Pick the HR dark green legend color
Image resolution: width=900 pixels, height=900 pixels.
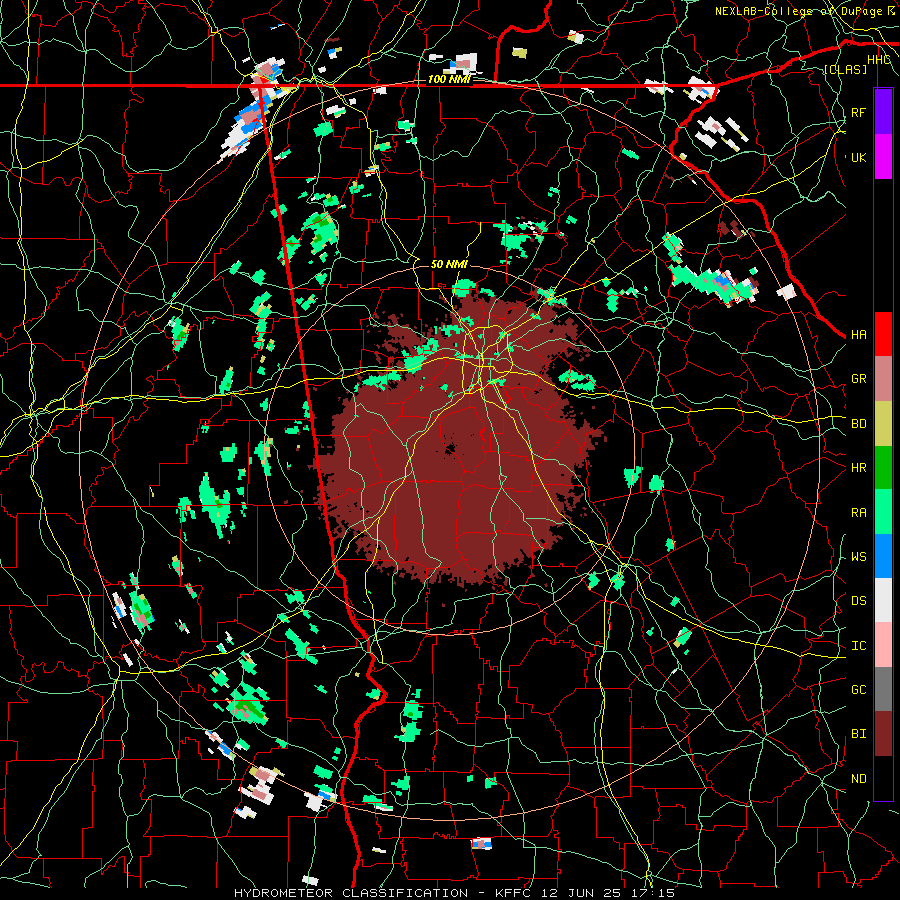click(883, 467)
